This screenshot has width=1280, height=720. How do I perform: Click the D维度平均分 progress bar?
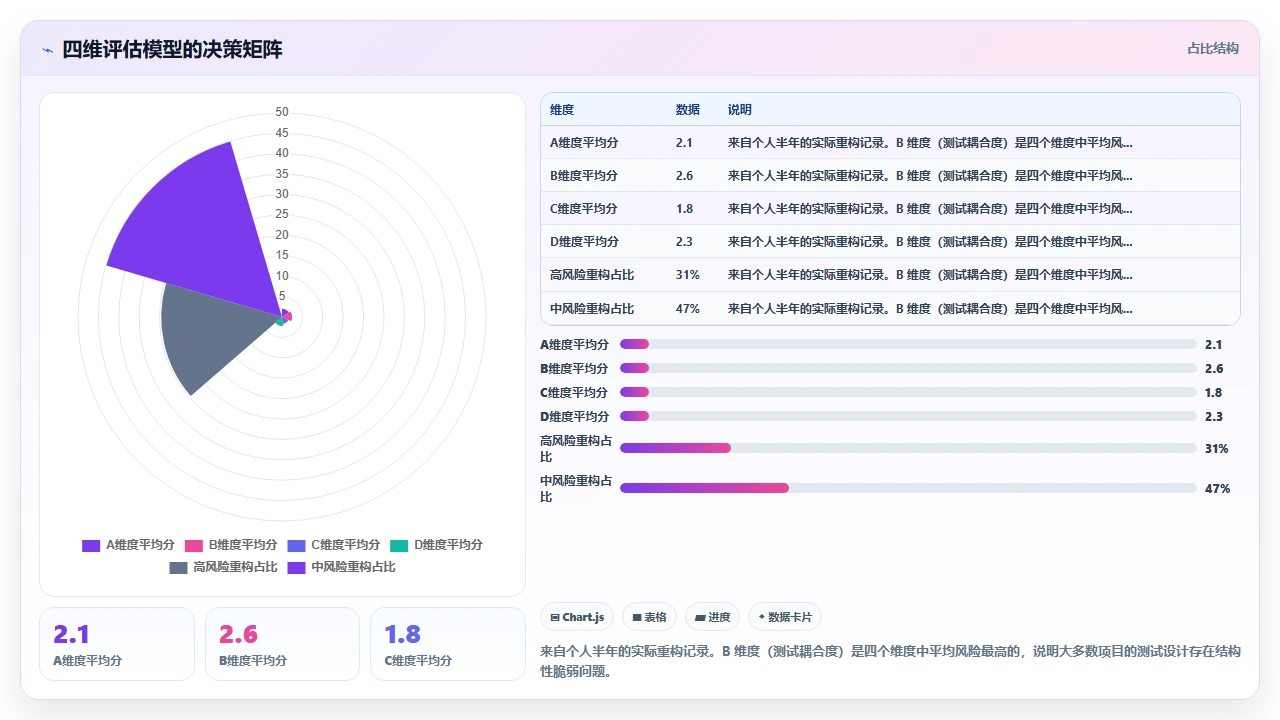[x=908, y=416]
